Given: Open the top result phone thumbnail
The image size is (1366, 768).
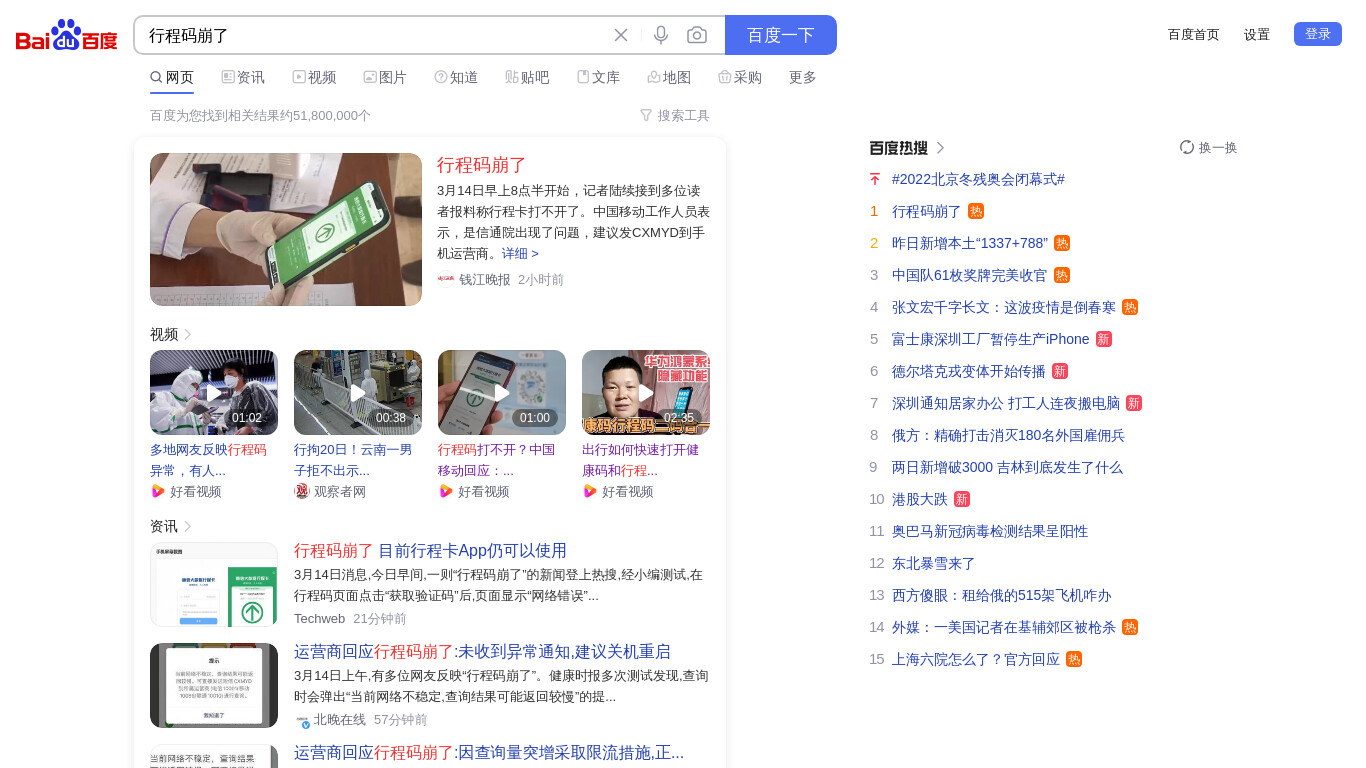Looking at the screenshot, I should click(286, 229).
